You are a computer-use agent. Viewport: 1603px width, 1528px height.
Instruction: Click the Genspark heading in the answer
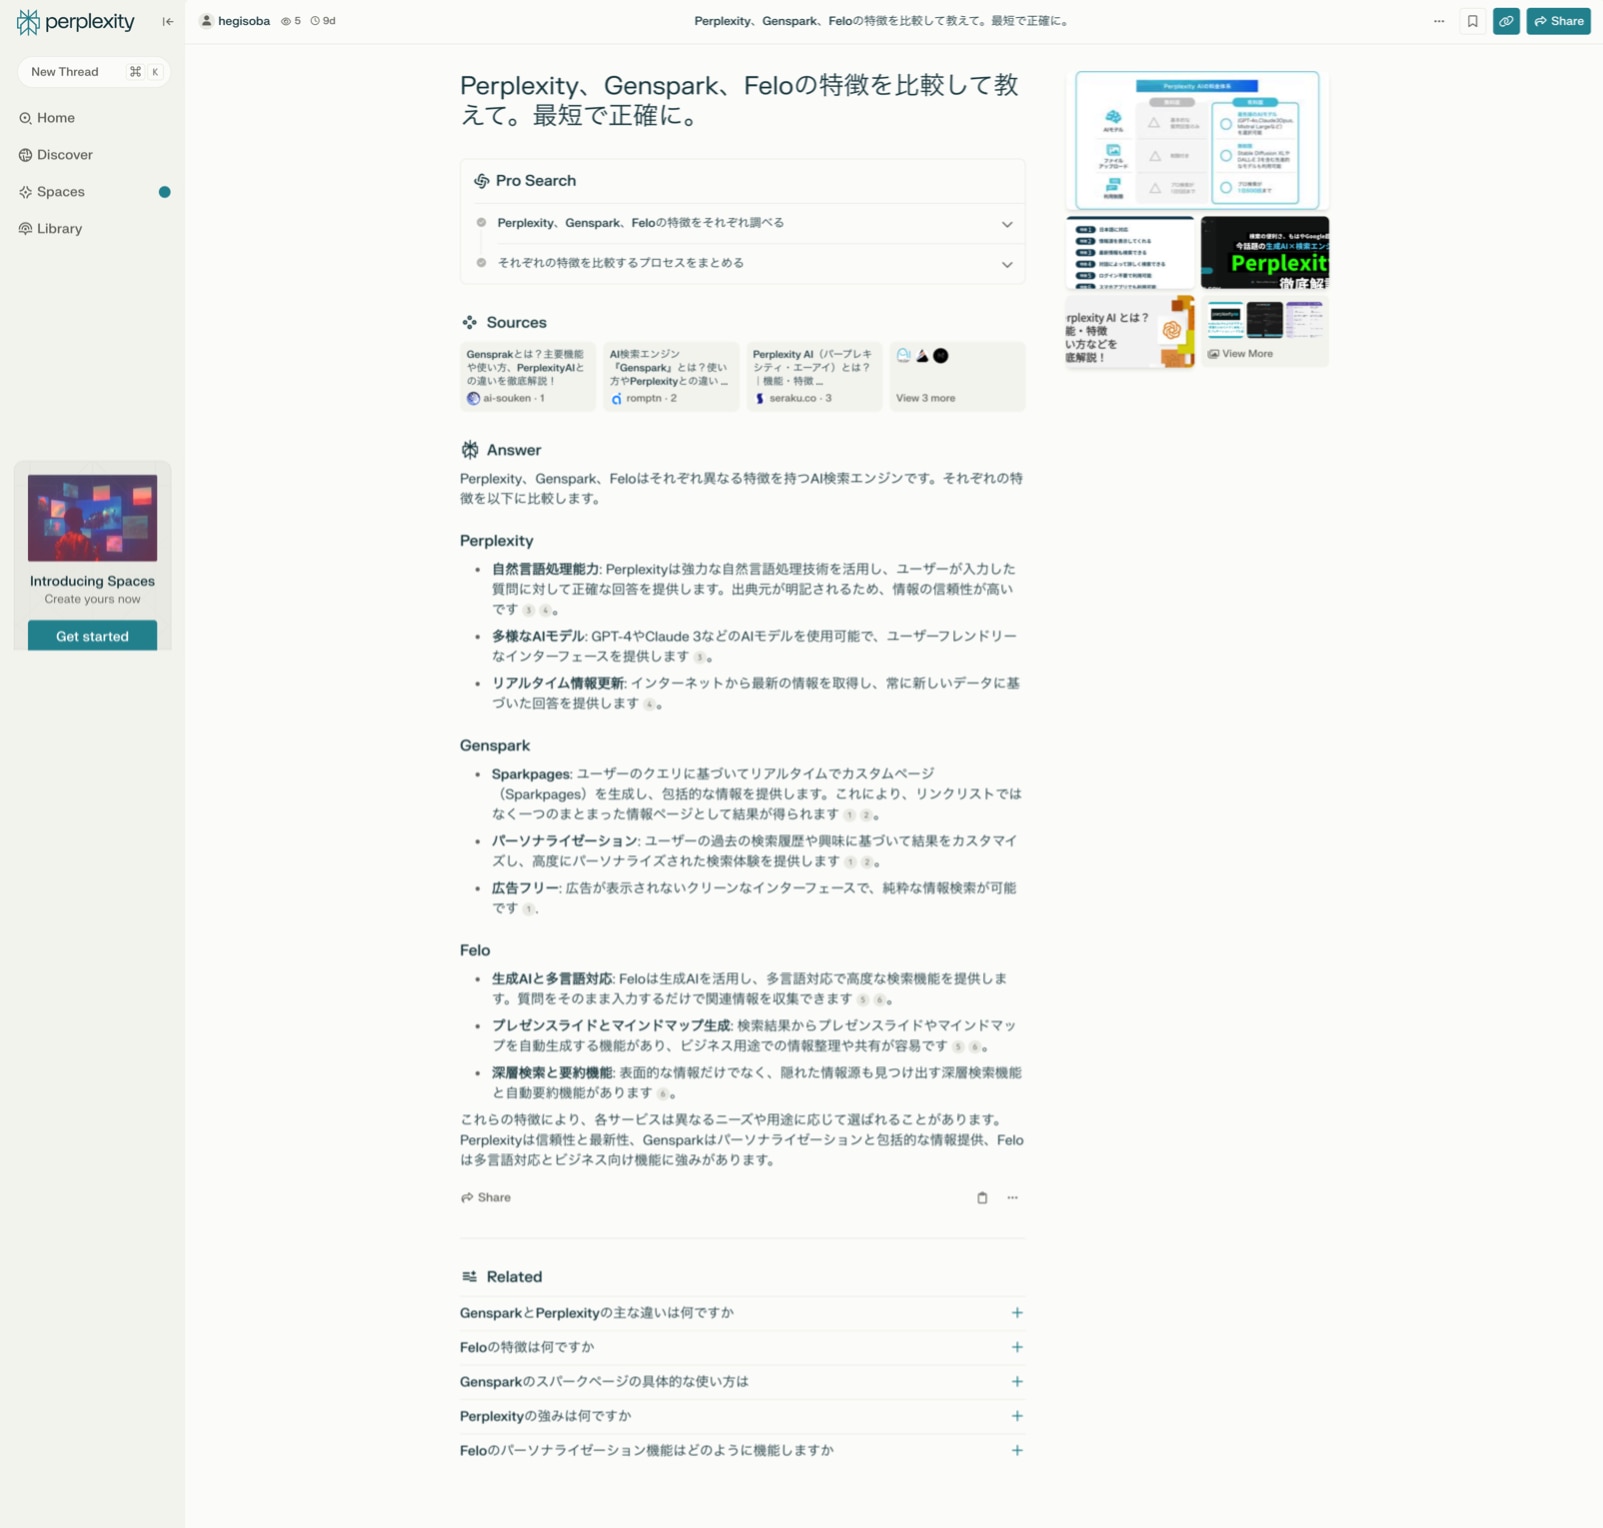click(x=495, y=746)
